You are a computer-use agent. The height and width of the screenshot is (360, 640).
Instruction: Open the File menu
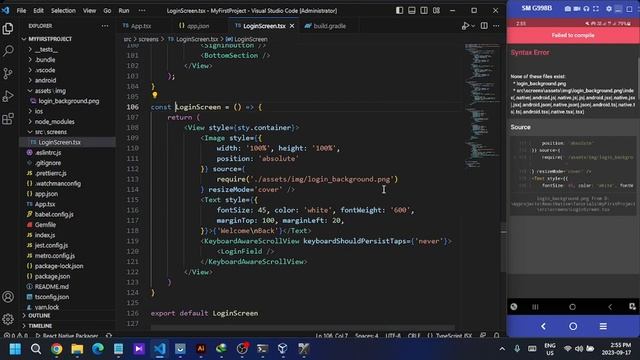(x=21, y=11)
